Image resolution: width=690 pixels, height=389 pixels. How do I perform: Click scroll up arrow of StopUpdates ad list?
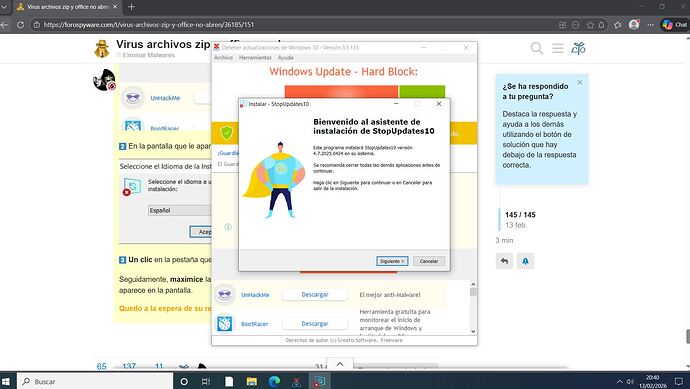coord(473,285)
